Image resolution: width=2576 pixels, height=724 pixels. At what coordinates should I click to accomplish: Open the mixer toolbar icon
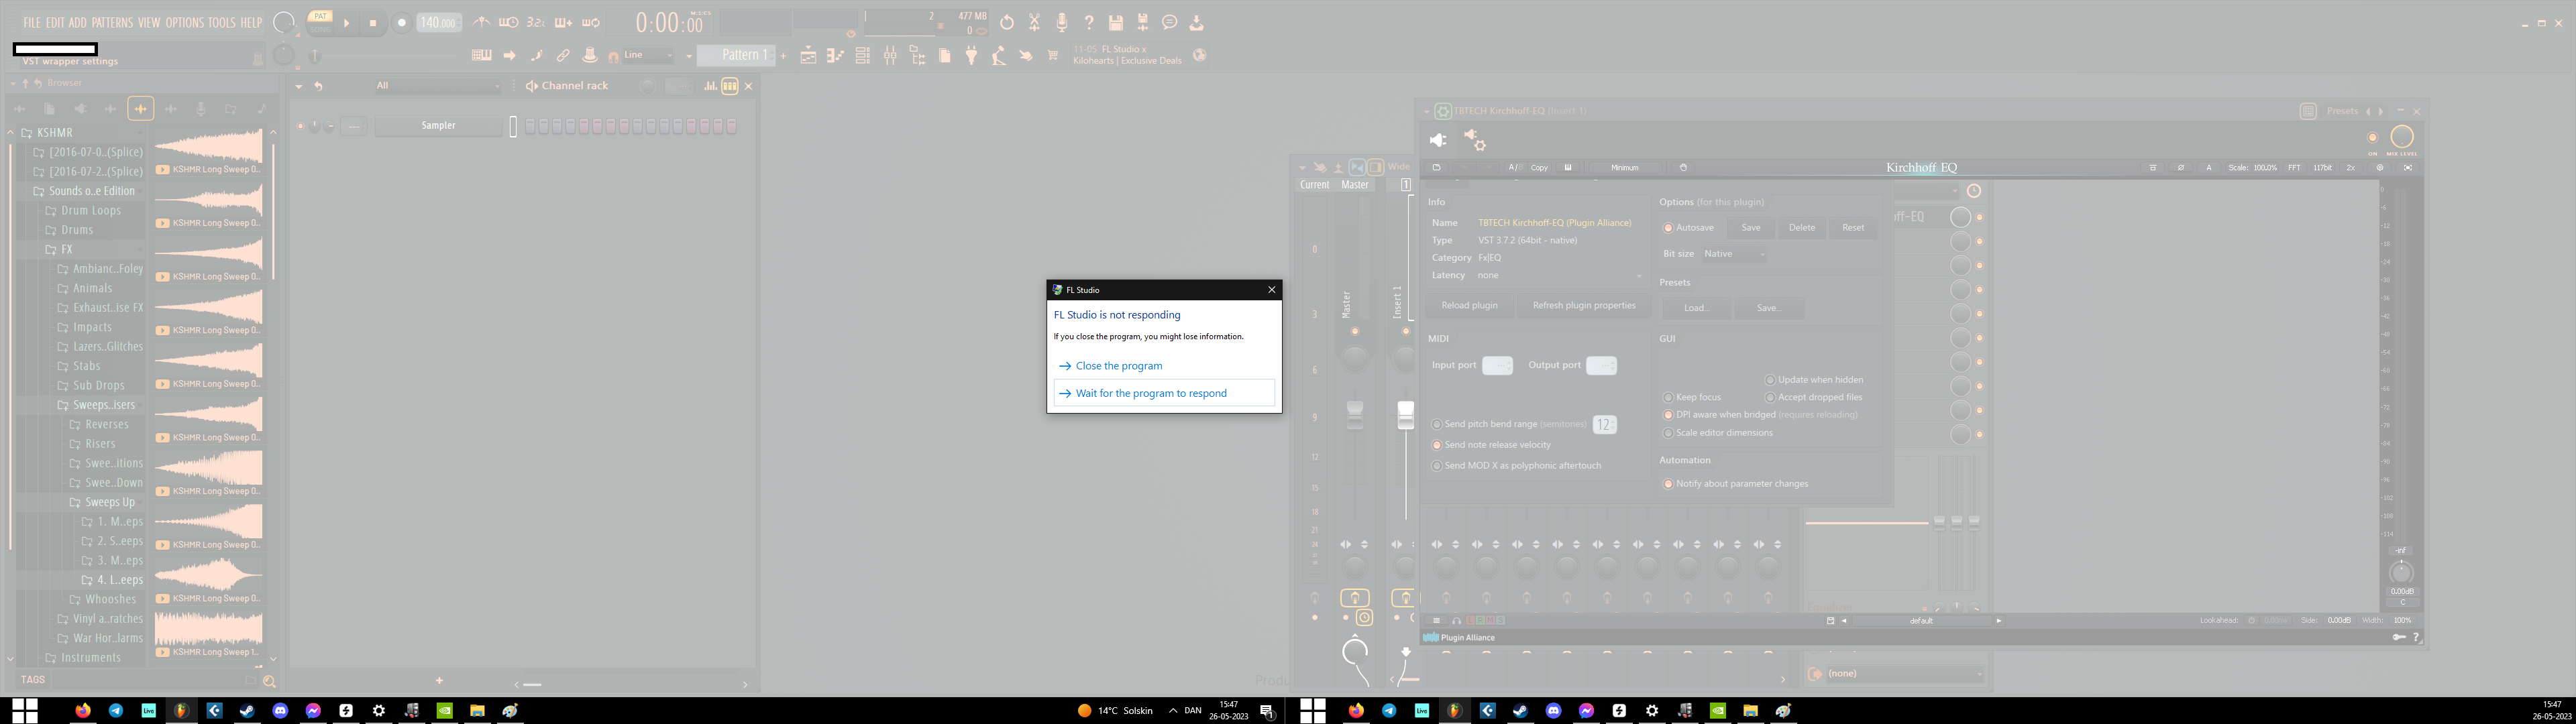pos(890,55)
